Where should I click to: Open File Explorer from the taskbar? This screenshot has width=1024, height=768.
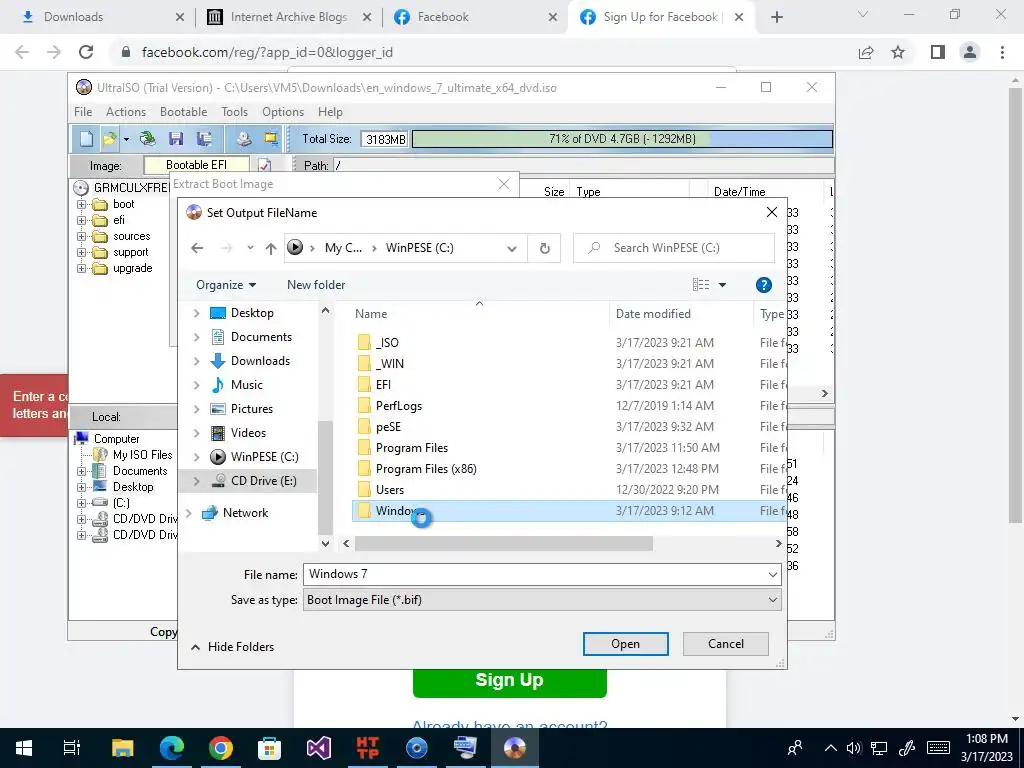123,748
